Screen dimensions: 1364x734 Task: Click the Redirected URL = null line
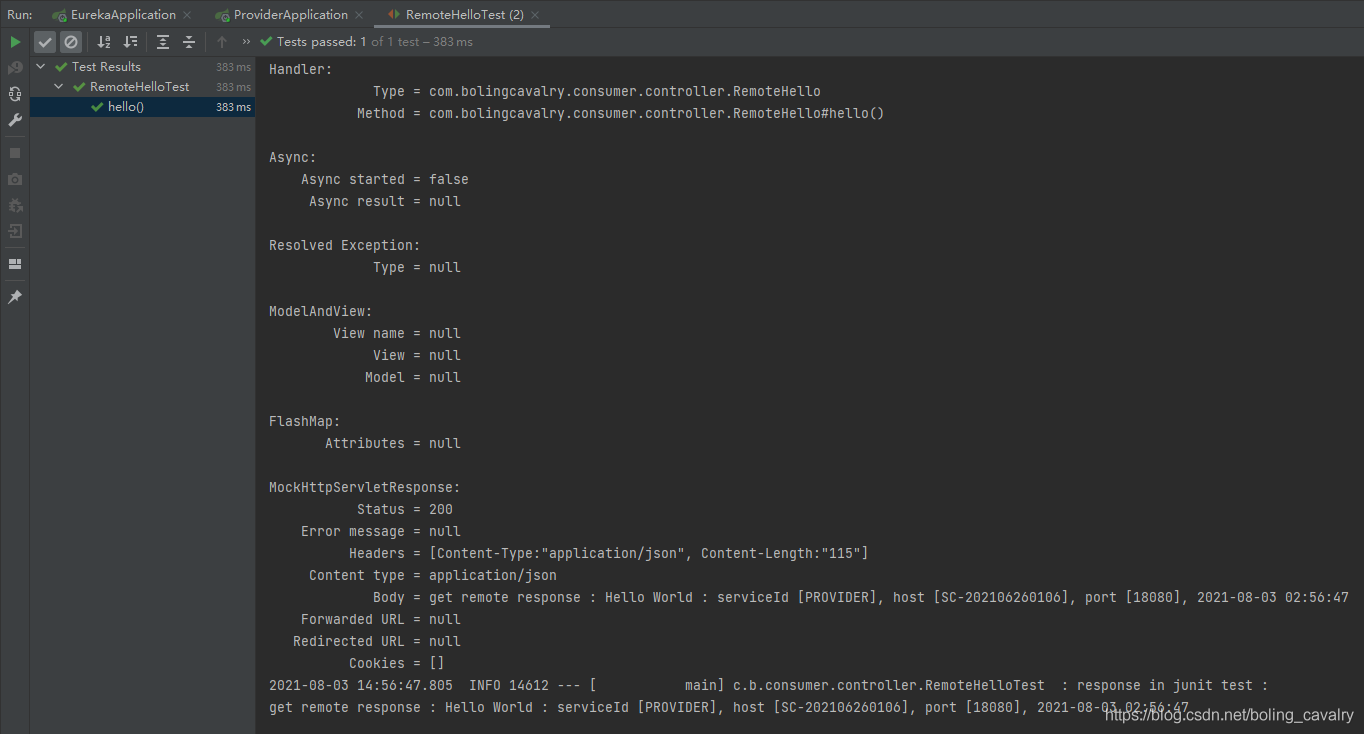tap(377, 641)
